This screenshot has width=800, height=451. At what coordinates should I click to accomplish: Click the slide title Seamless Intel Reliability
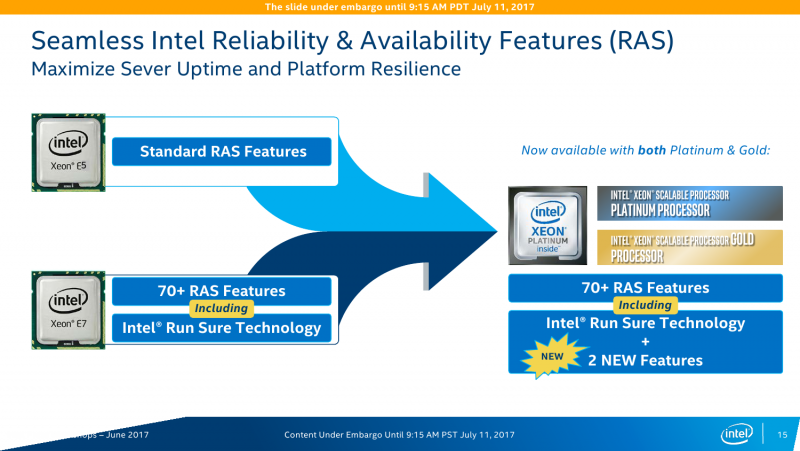pos(353,41)
